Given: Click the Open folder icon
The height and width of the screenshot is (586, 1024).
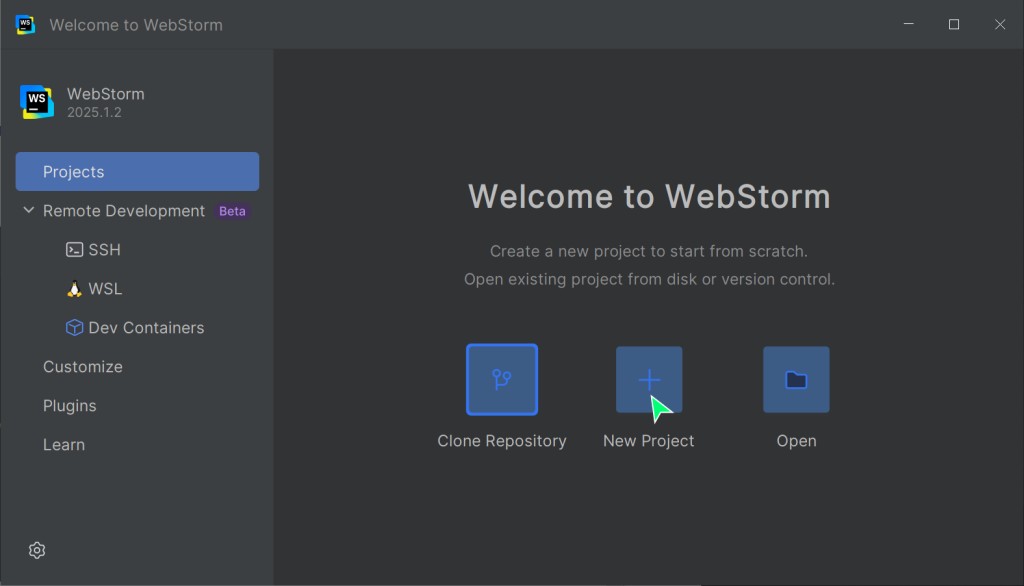Looking at the screenshot, I should click(796, 380).
